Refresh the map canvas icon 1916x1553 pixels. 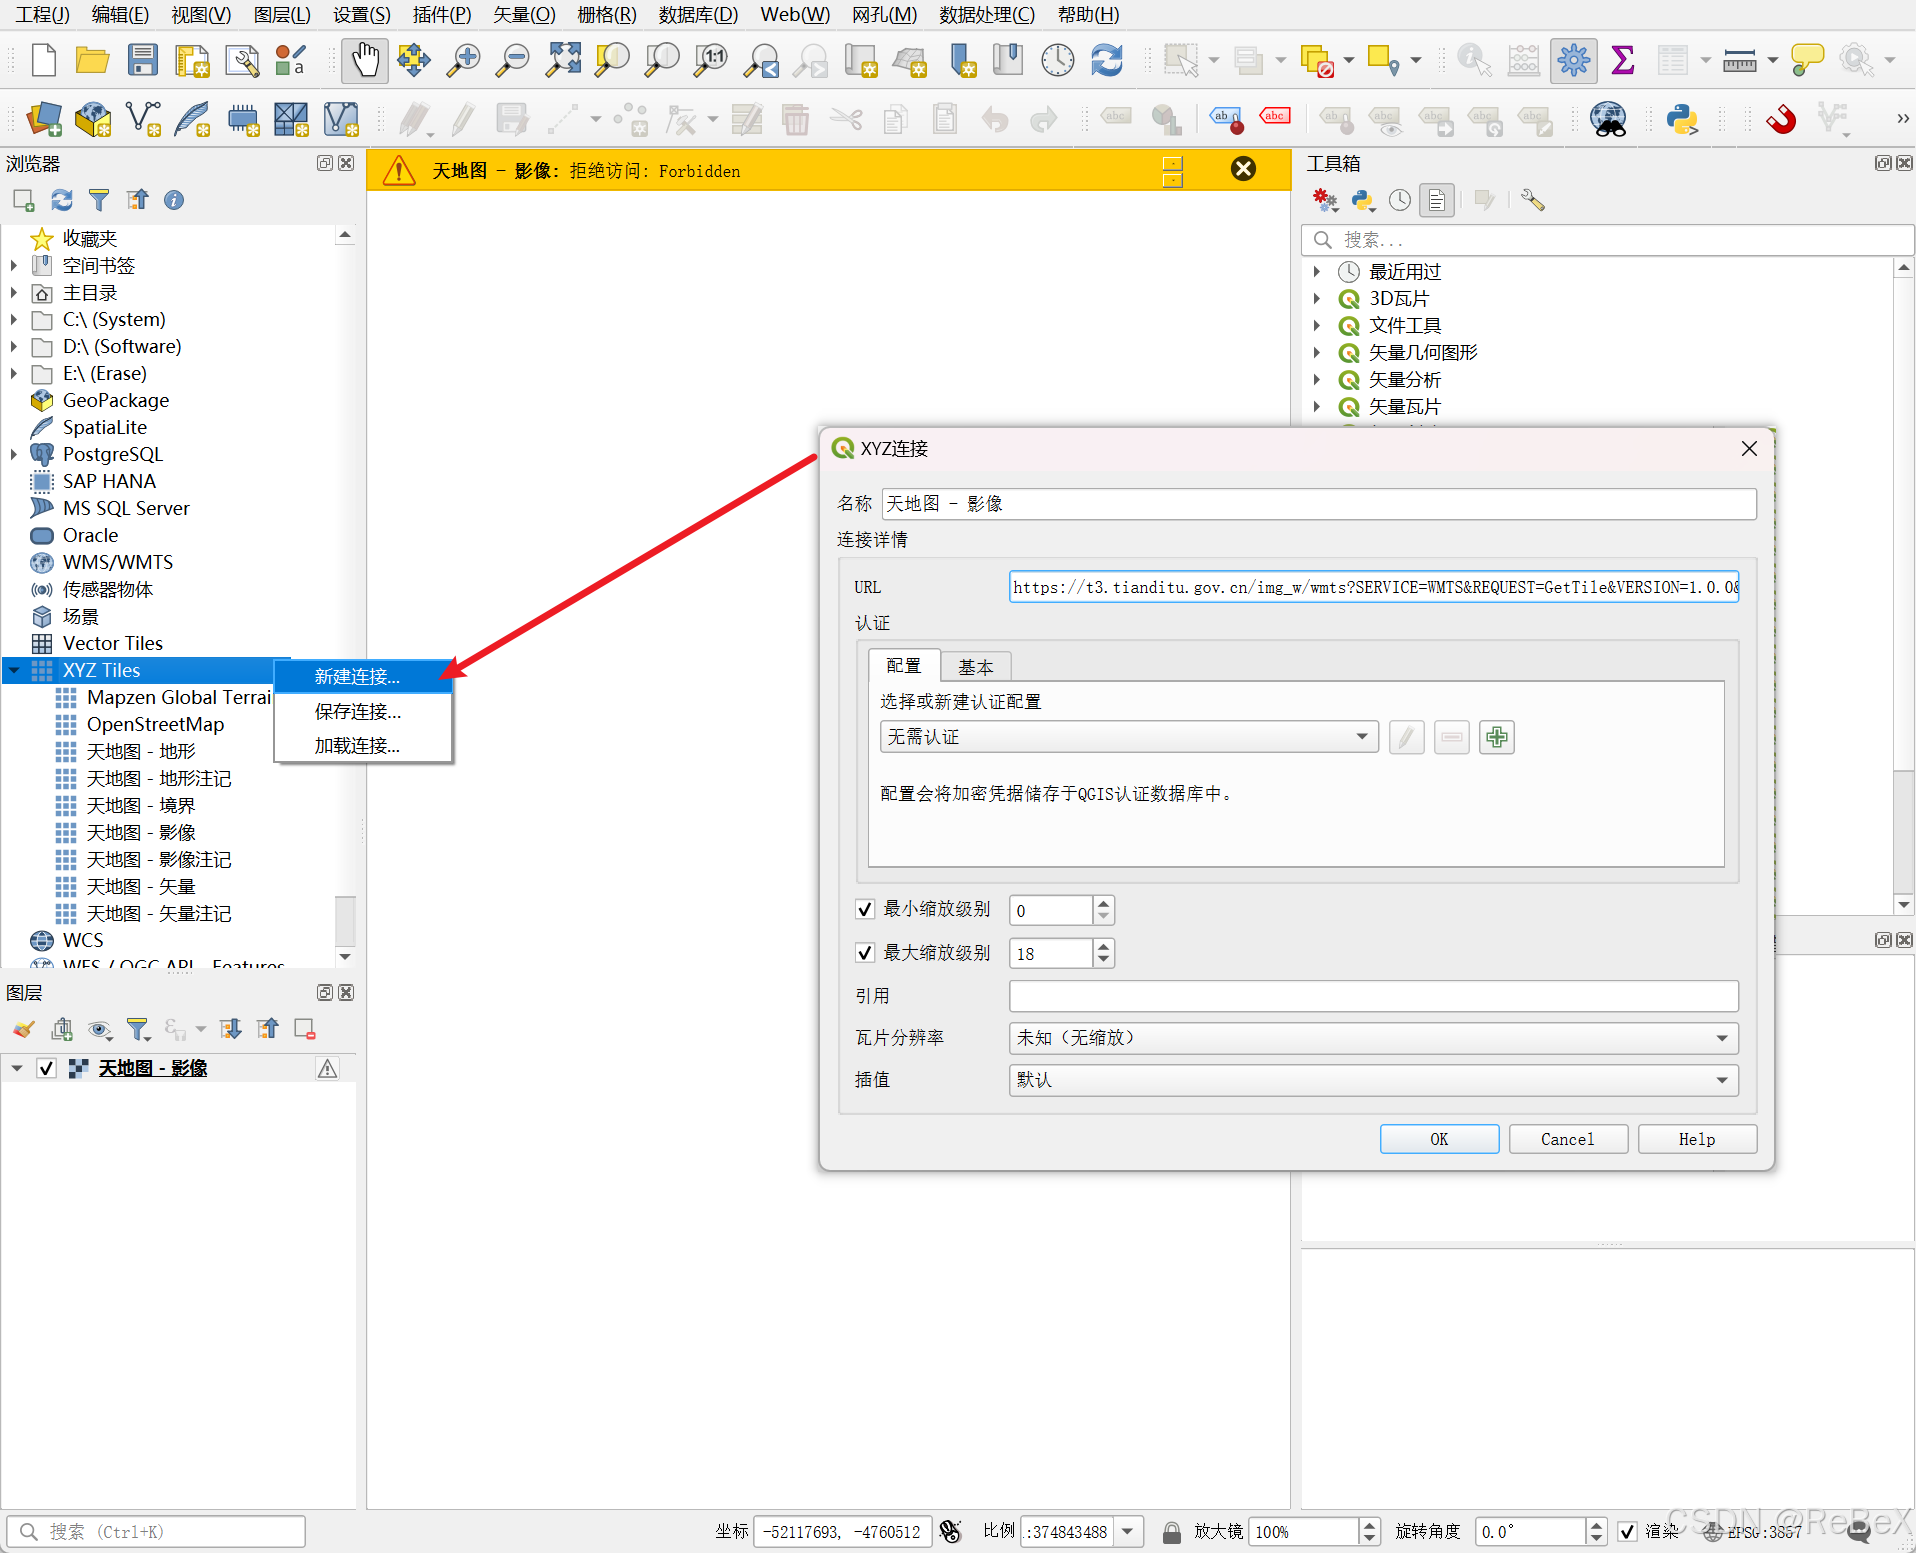point(1107,60)
